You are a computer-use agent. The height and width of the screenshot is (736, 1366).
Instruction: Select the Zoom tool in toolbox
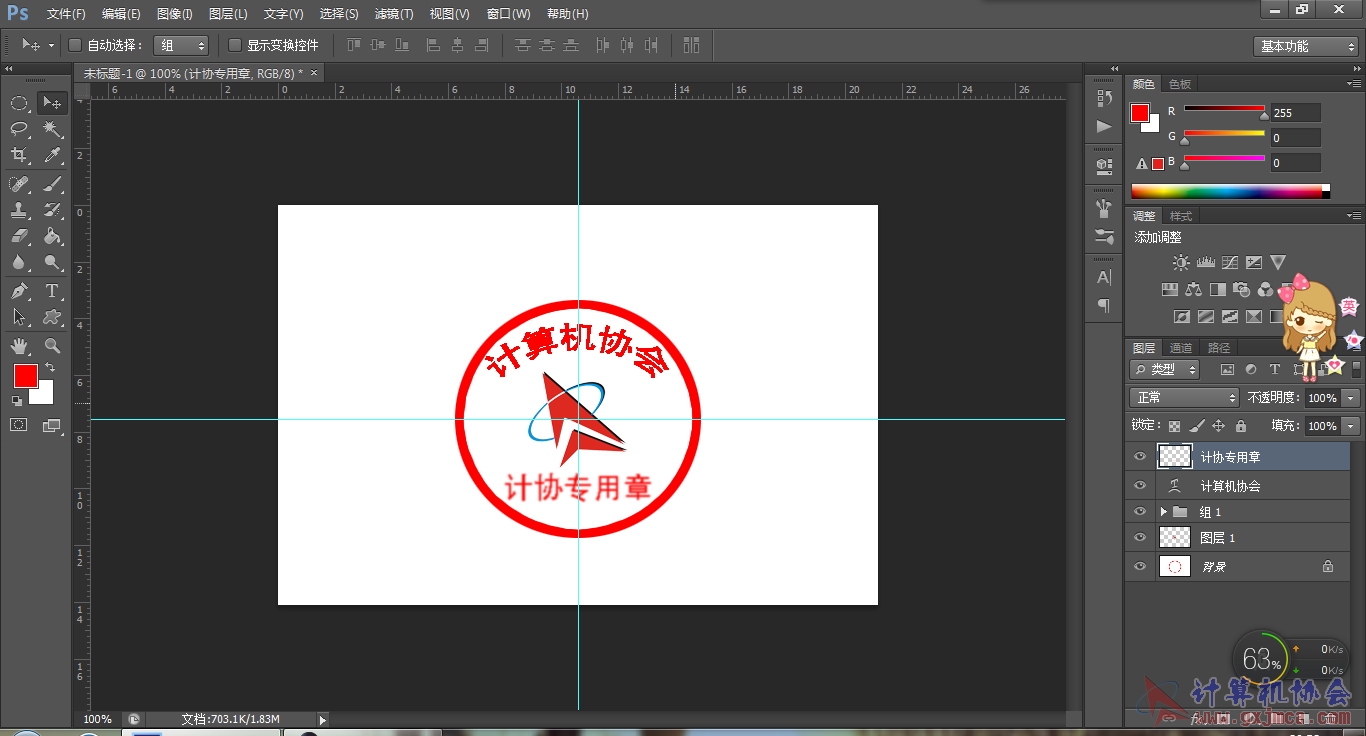53,346
